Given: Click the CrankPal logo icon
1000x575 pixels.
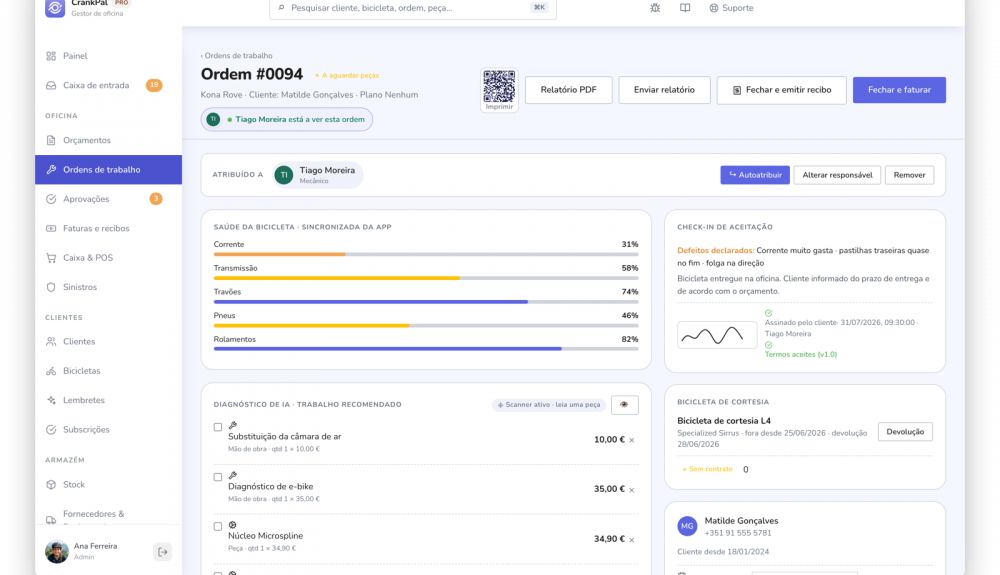Looking at the screenshot, I should 55,8.
